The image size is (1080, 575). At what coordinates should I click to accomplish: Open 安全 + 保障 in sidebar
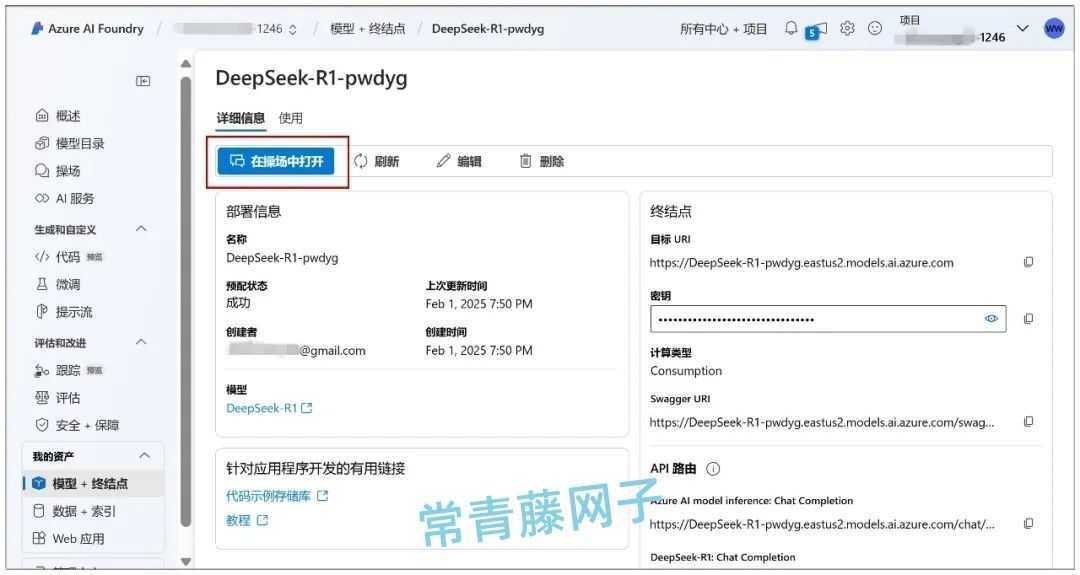coord(77,426)
